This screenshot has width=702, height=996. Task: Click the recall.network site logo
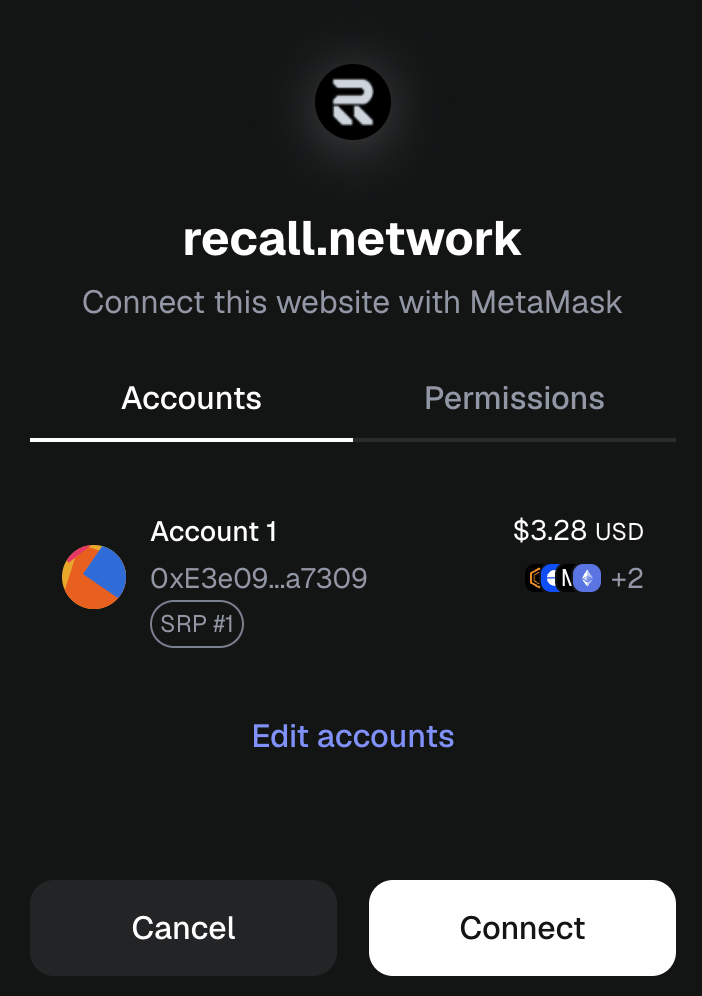tap(352, 103)
